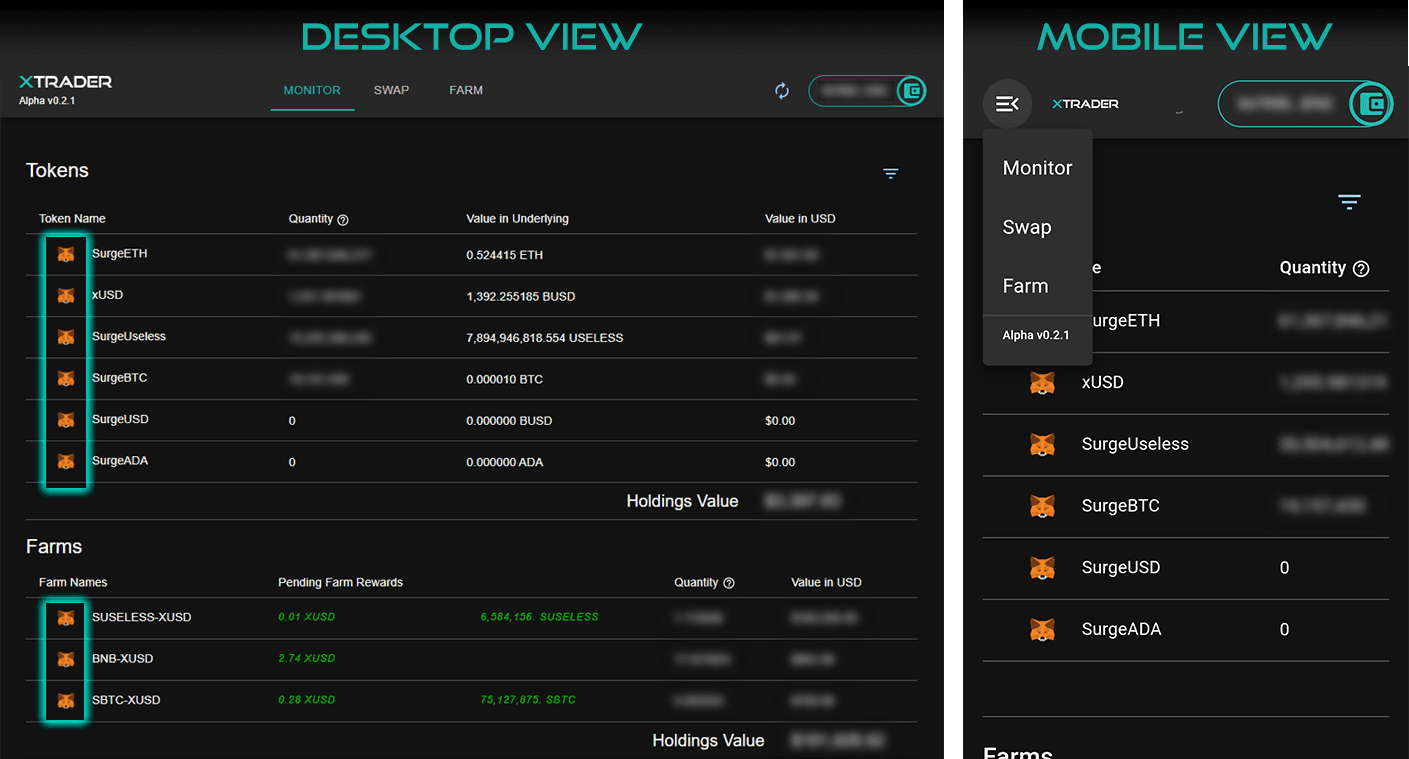Click the desktop wallet icon button
The width and height of the screenshot is (1409, 759).
911,91
